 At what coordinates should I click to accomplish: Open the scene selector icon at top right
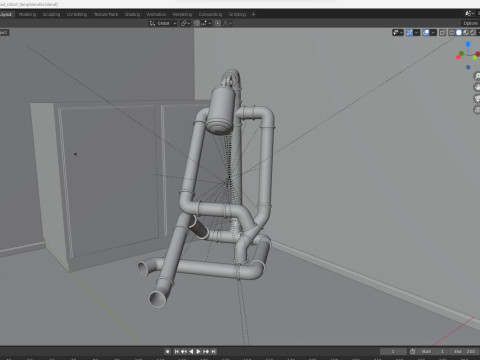[x=469, y=13]
